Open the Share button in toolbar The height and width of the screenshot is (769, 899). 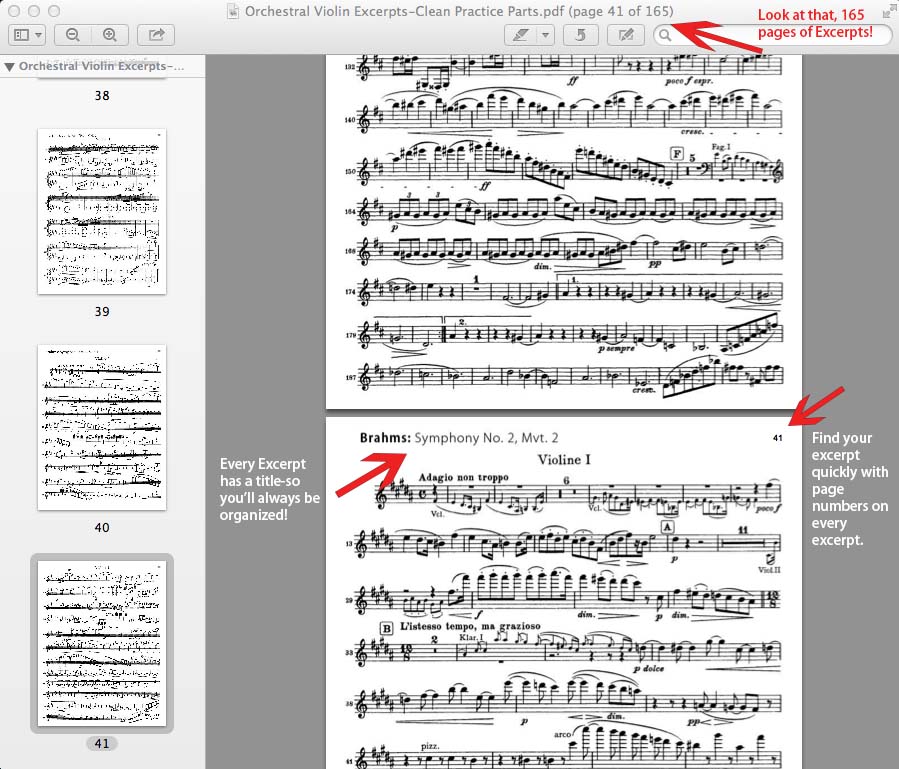coord(157,35)
